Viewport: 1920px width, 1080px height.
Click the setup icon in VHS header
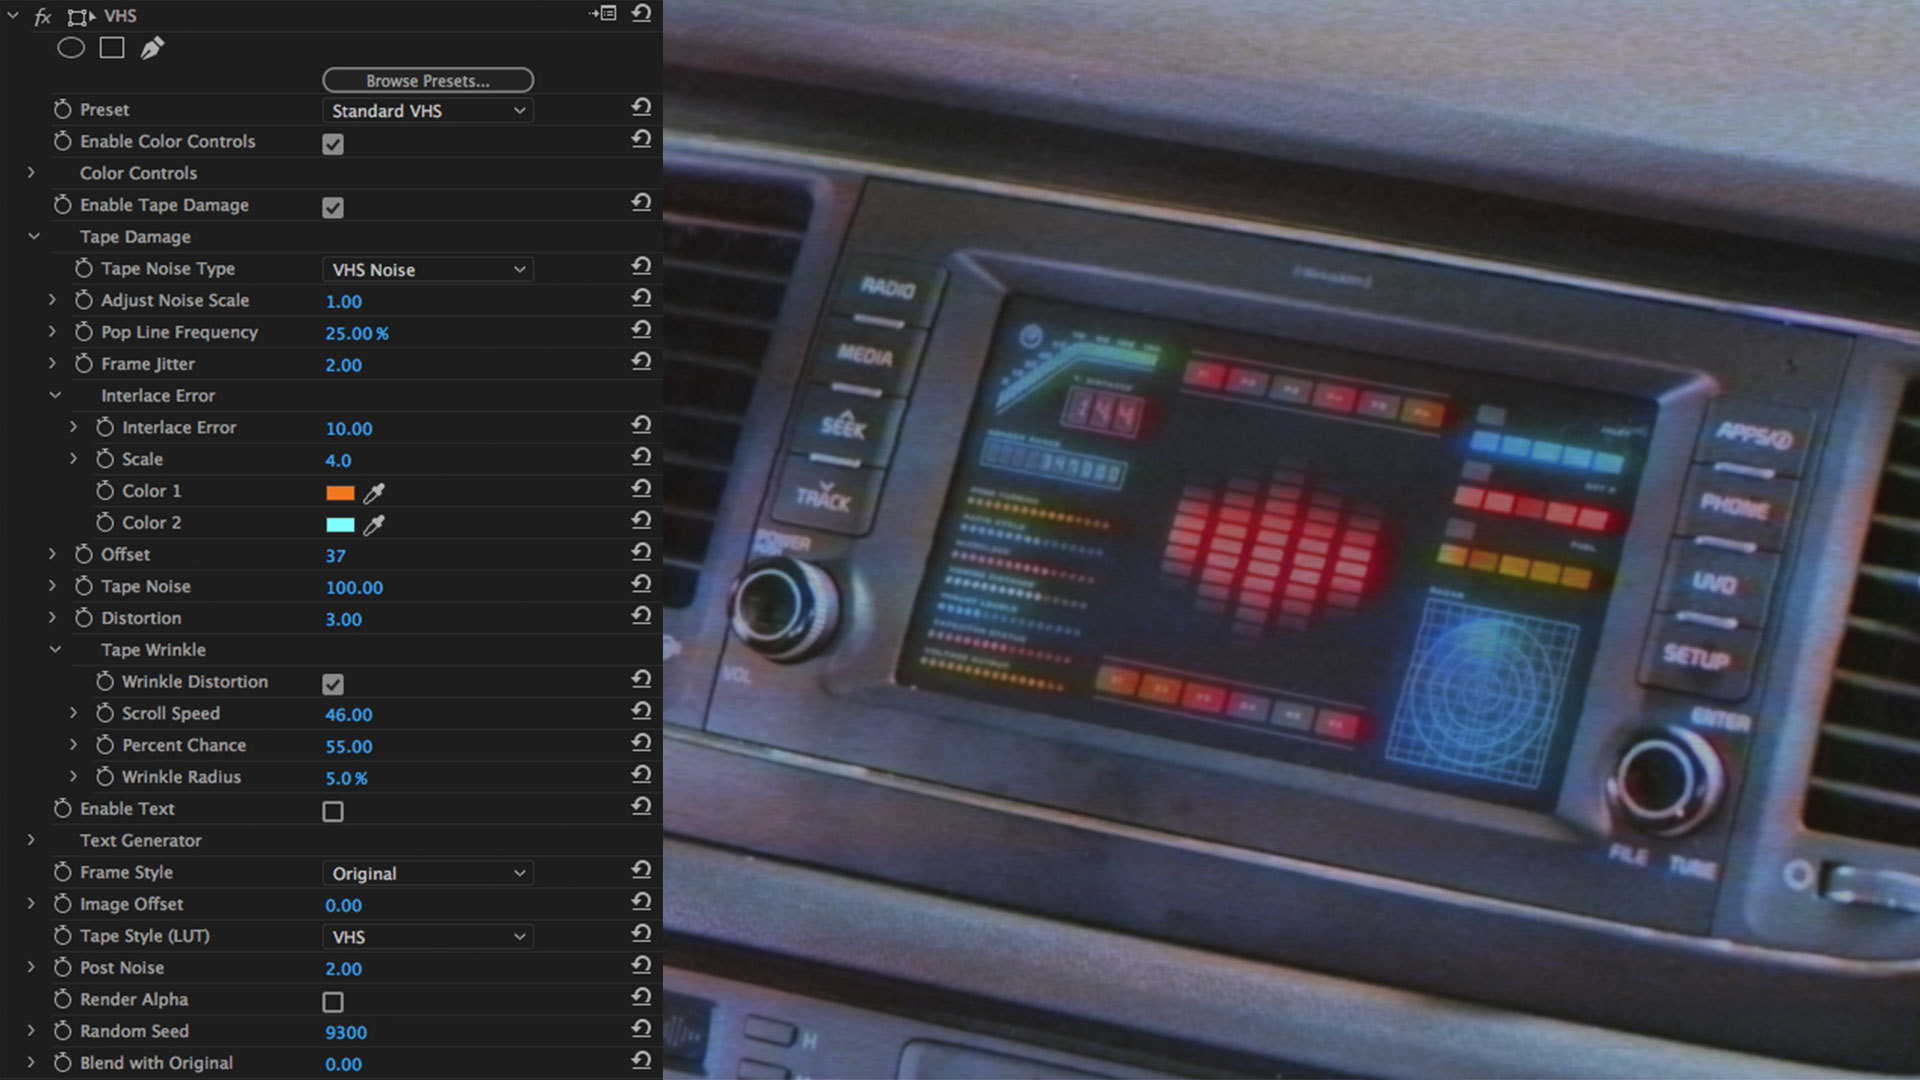click(x=603, y=14)
